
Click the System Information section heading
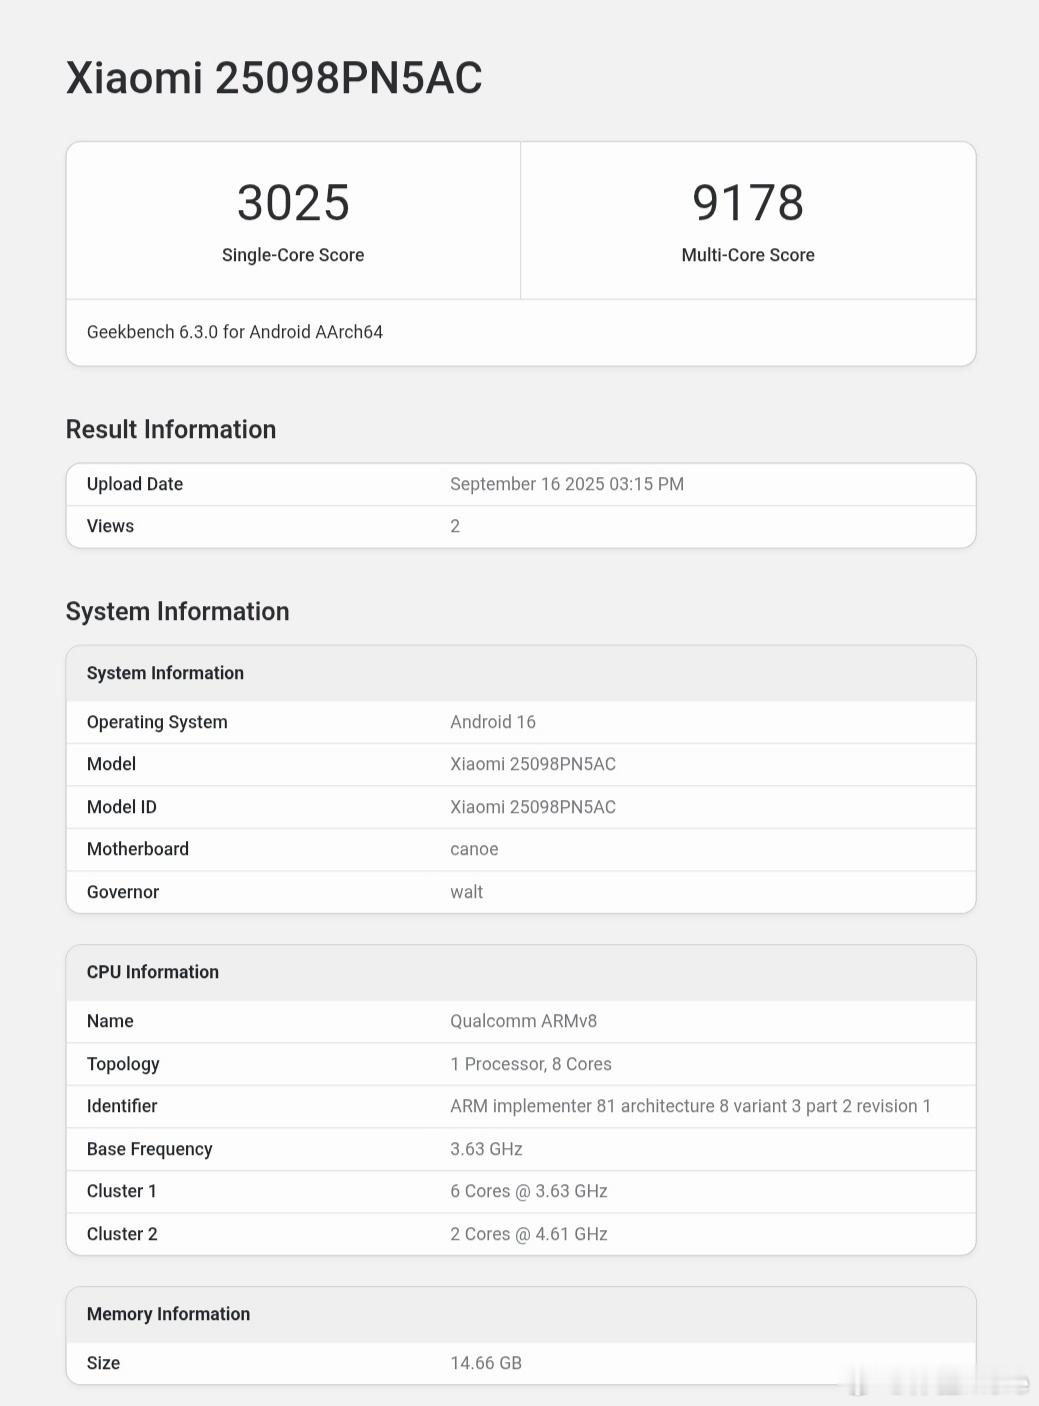(x=178, y=611)
